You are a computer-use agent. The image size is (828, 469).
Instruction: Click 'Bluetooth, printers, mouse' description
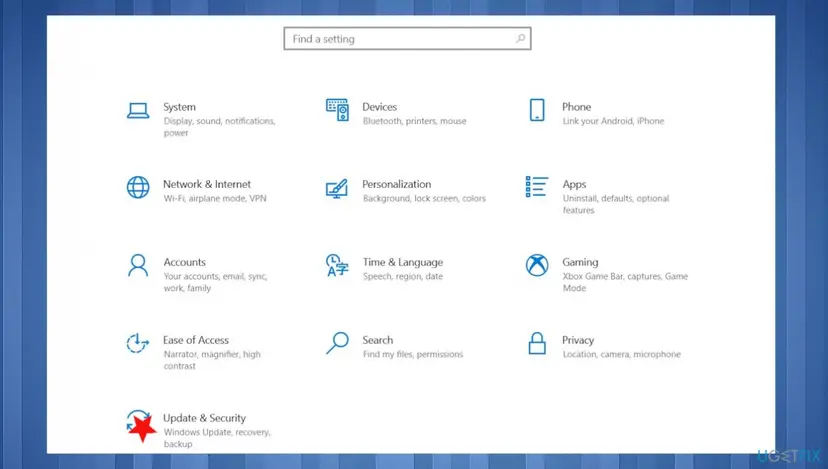click(415, 121)
